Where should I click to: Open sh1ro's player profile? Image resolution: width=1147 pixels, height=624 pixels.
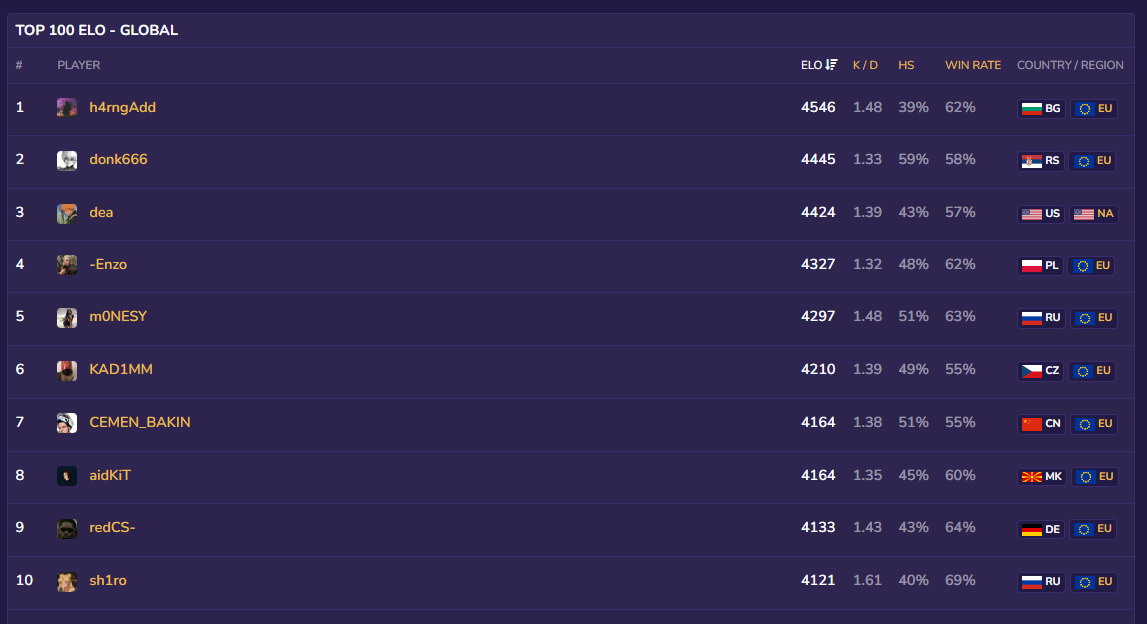tap(108, 581)
